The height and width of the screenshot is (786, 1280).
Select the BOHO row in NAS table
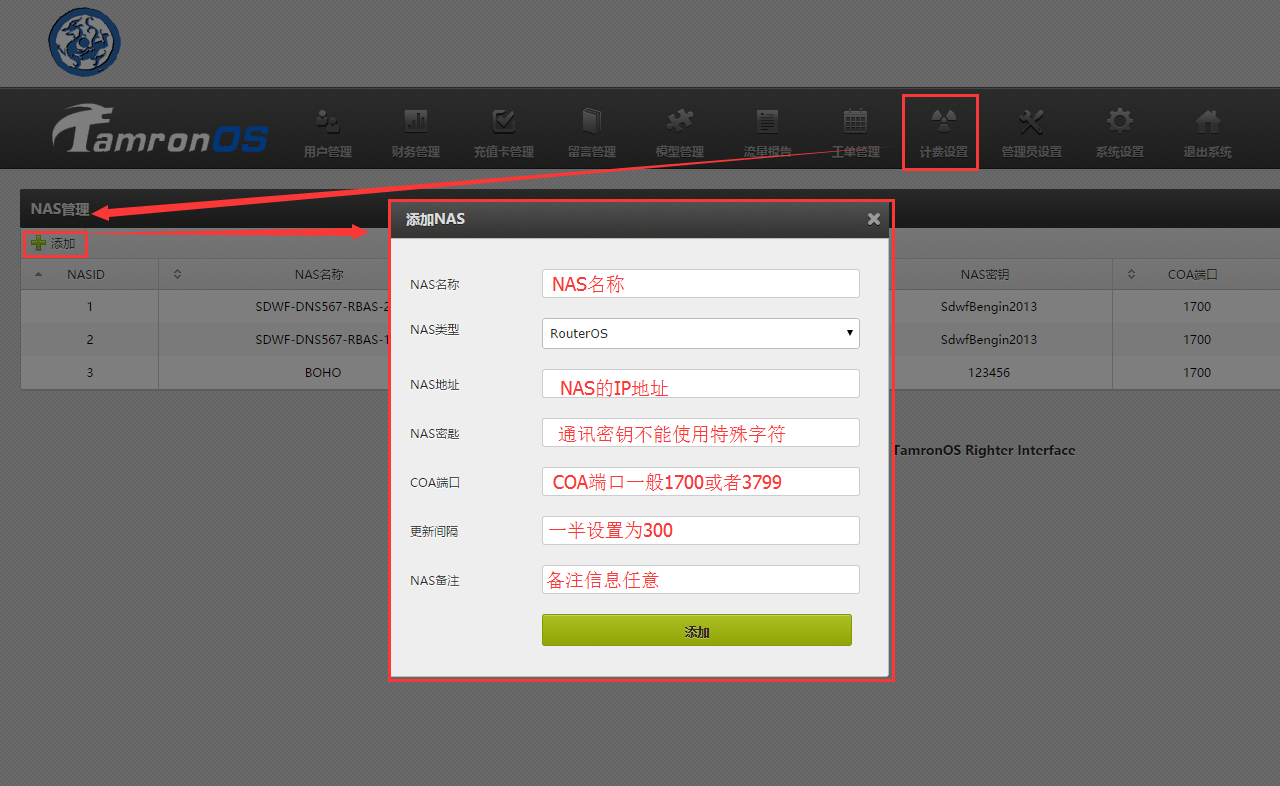point(323,372)
